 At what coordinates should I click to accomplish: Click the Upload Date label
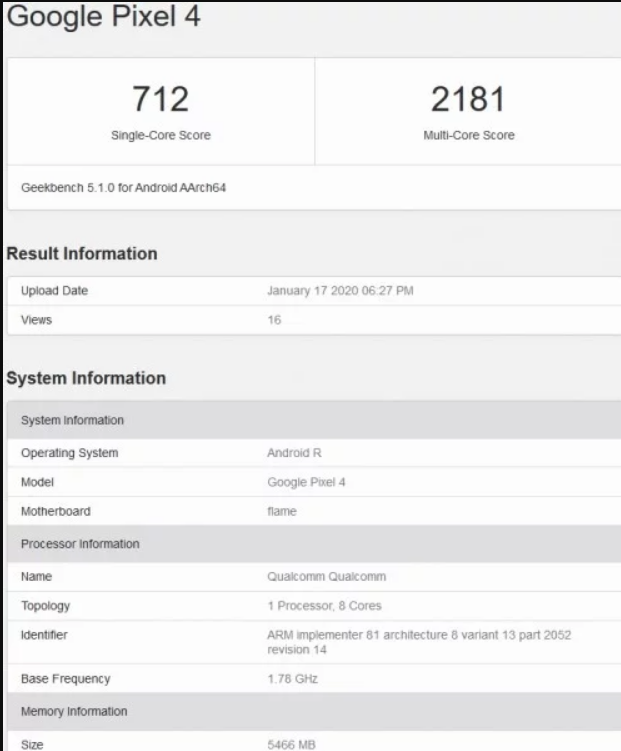coord(55,291)
